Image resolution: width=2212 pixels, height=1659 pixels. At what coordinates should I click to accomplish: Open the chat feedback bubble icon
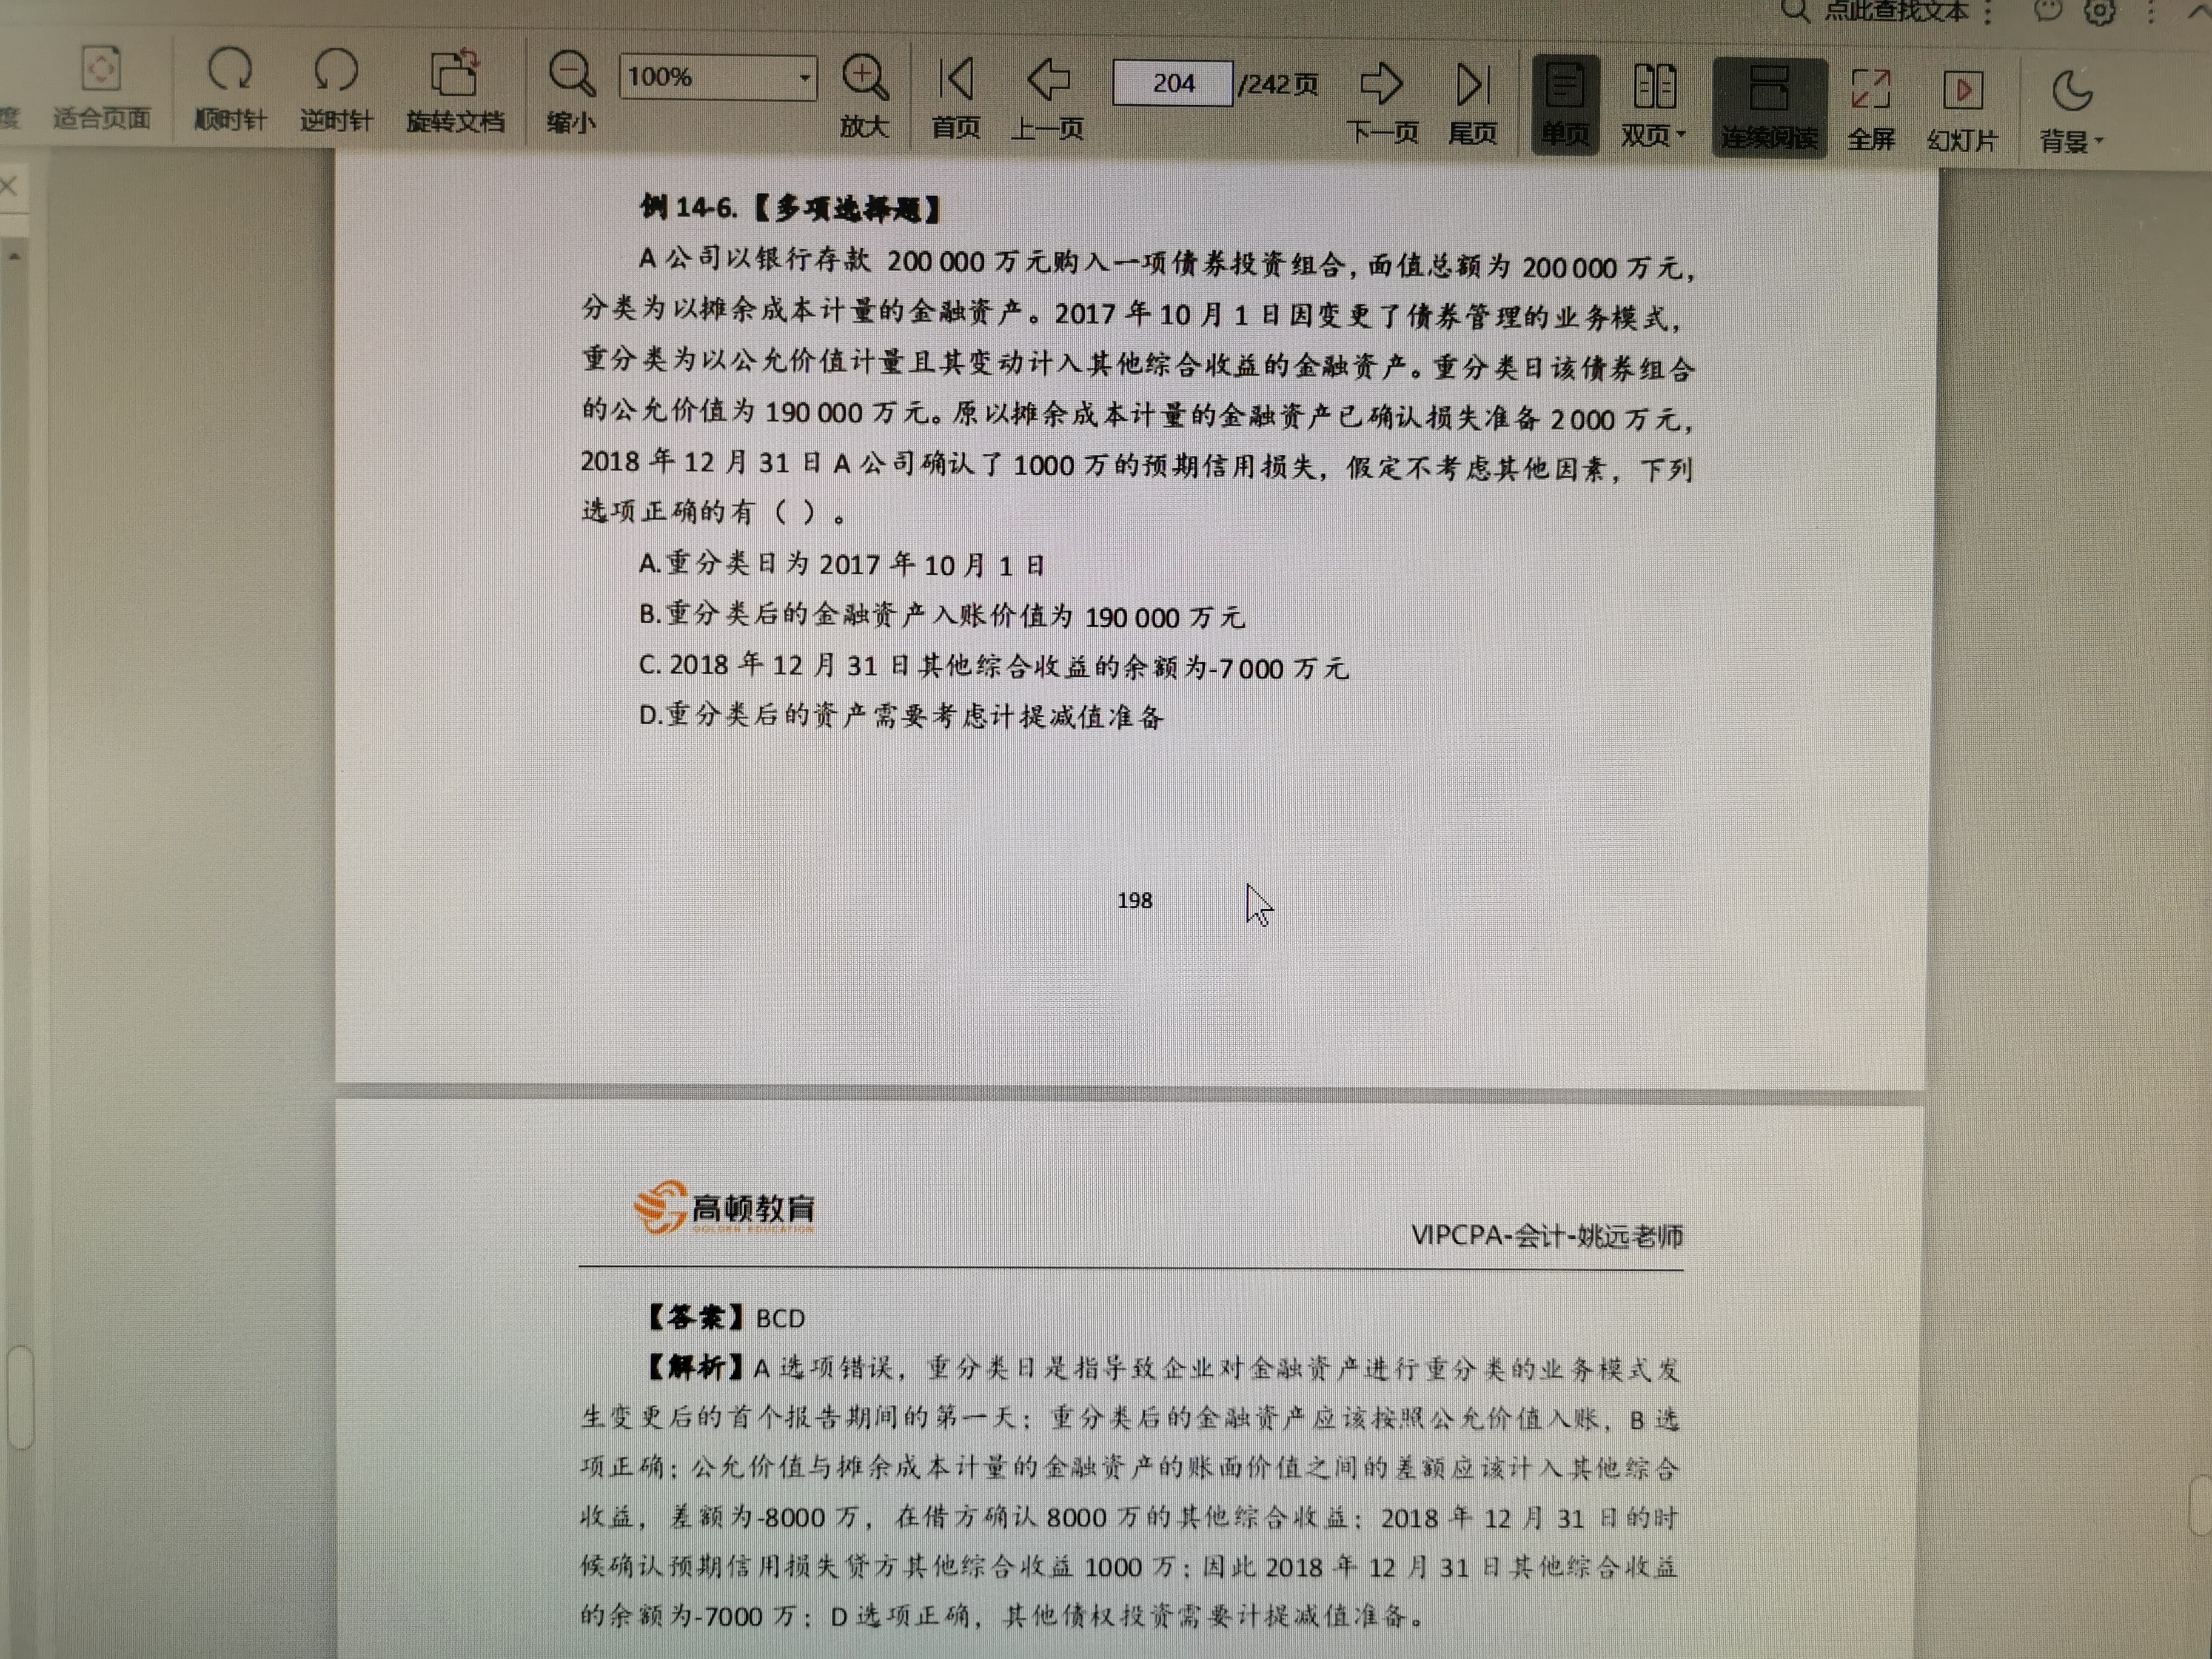[x=2047, y=10]
